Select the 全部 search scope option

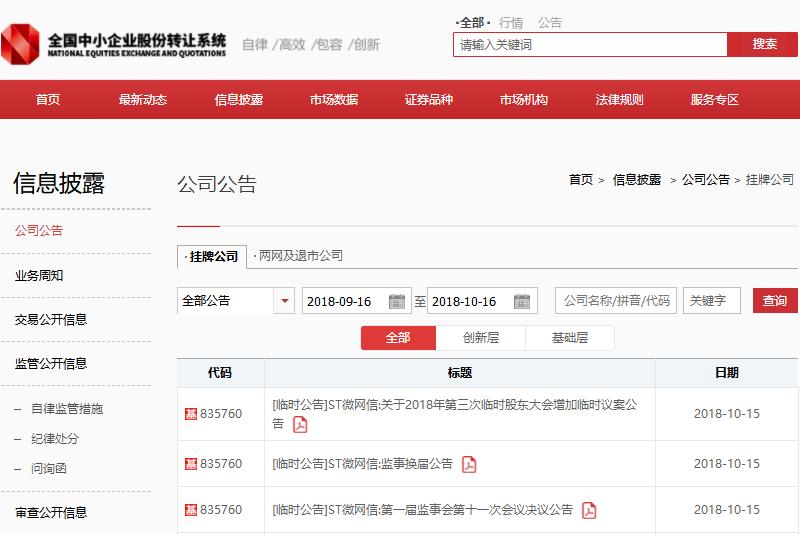[x=472, y=23]
